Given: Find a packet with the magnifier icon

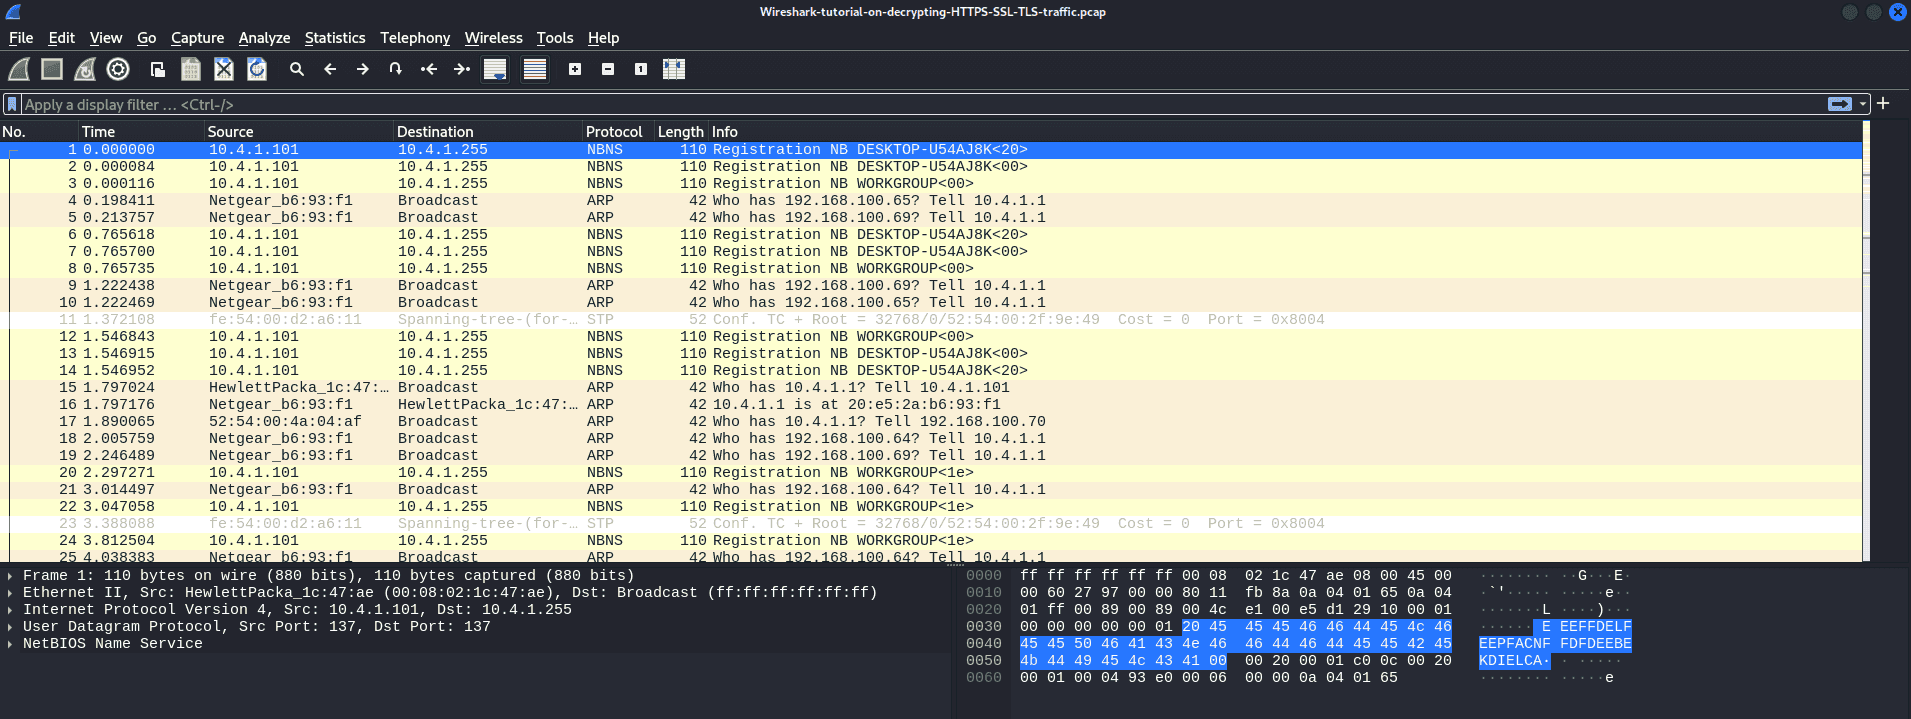Looking at the screenshot, I should point(297,69).
